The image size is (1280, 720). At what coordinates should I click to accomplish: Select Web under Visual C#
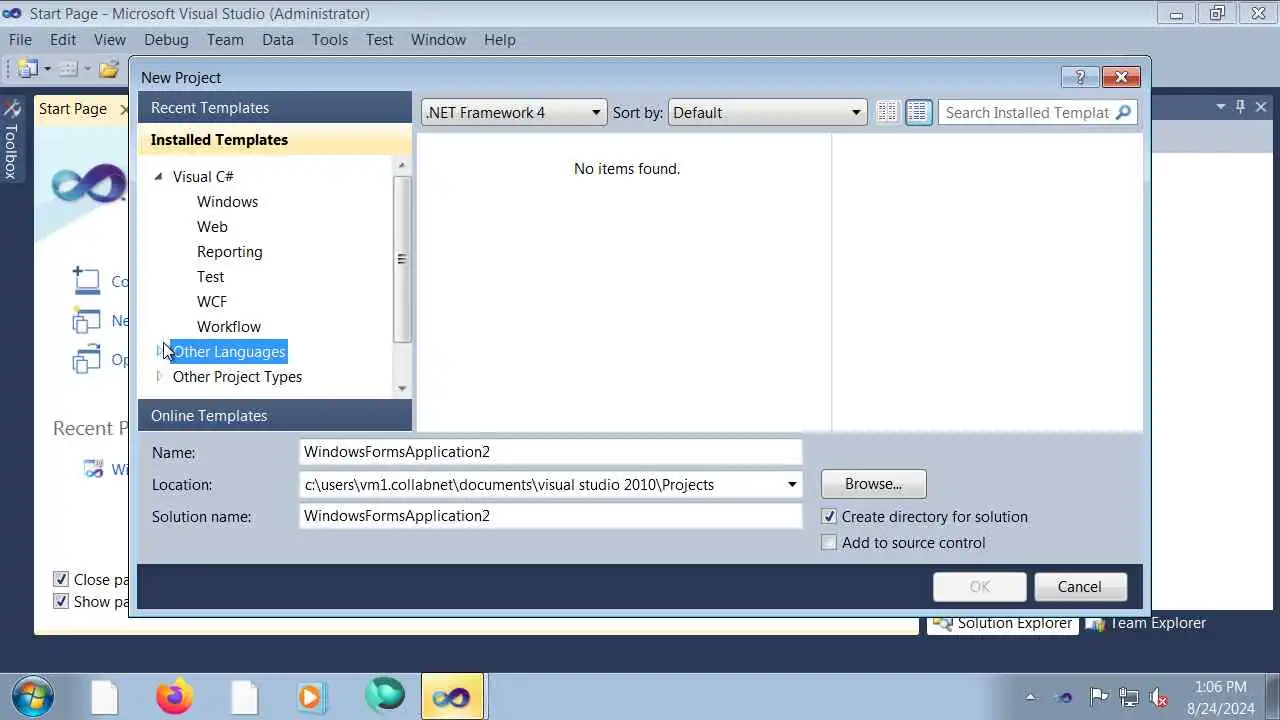pyautogui.click(x=212, y=226)
